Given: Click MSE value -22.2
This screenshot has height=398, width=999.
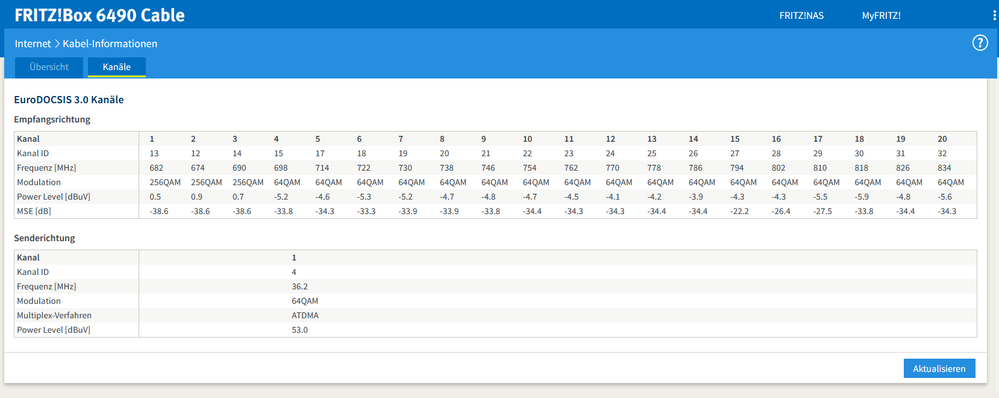Looking at the screenshot, I should coord(739,211).
